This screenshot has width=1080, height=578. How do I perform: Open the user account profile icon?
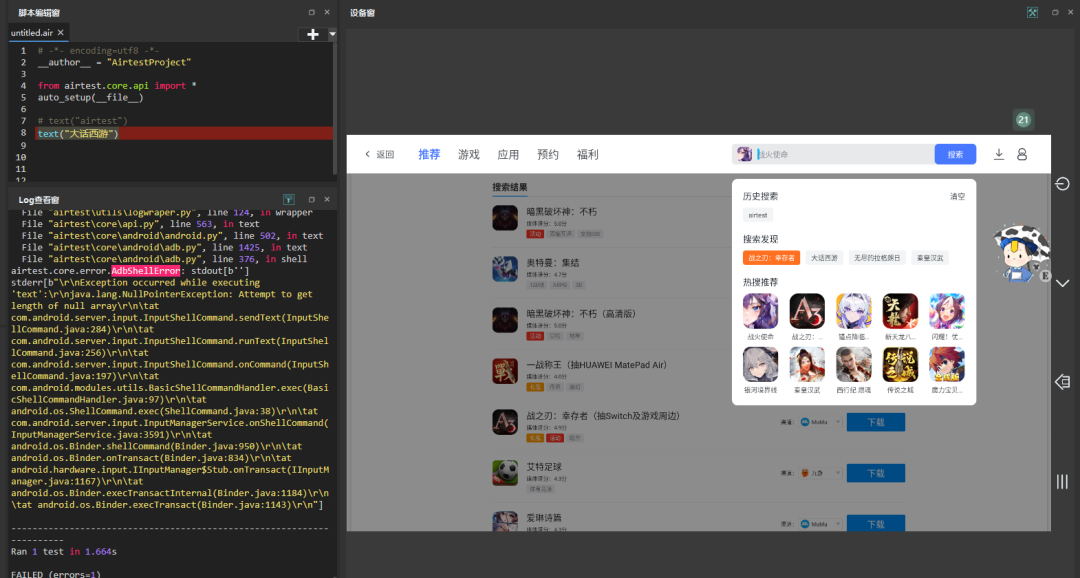[1022, 154]
